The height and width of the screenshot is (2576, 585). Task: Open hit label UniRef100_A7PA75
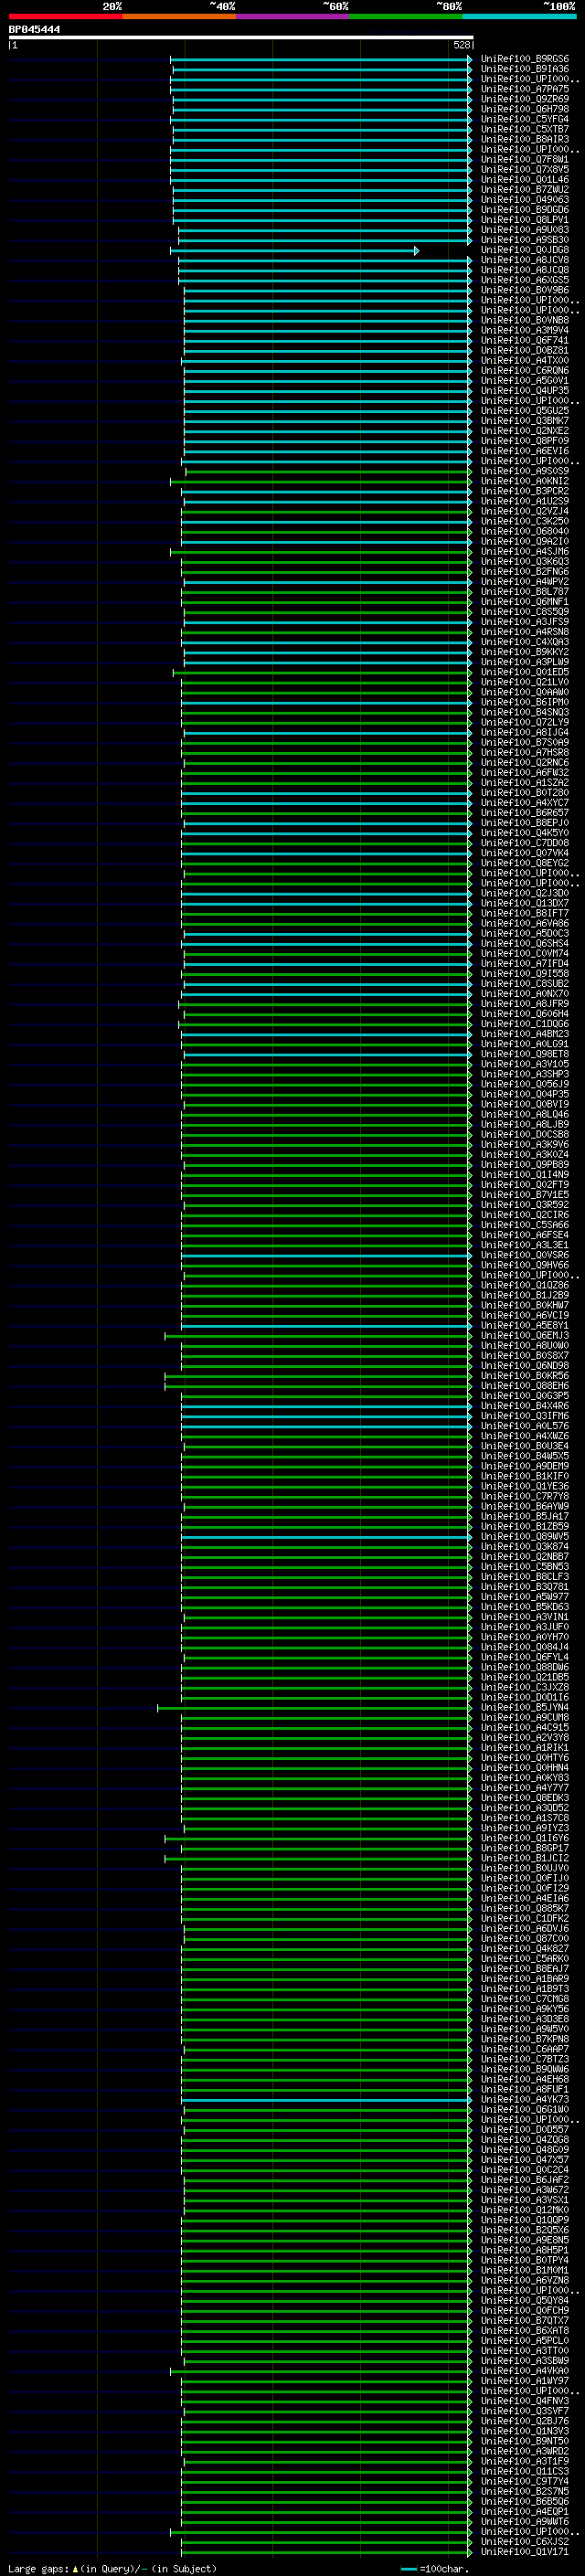[x=525, y=89]
